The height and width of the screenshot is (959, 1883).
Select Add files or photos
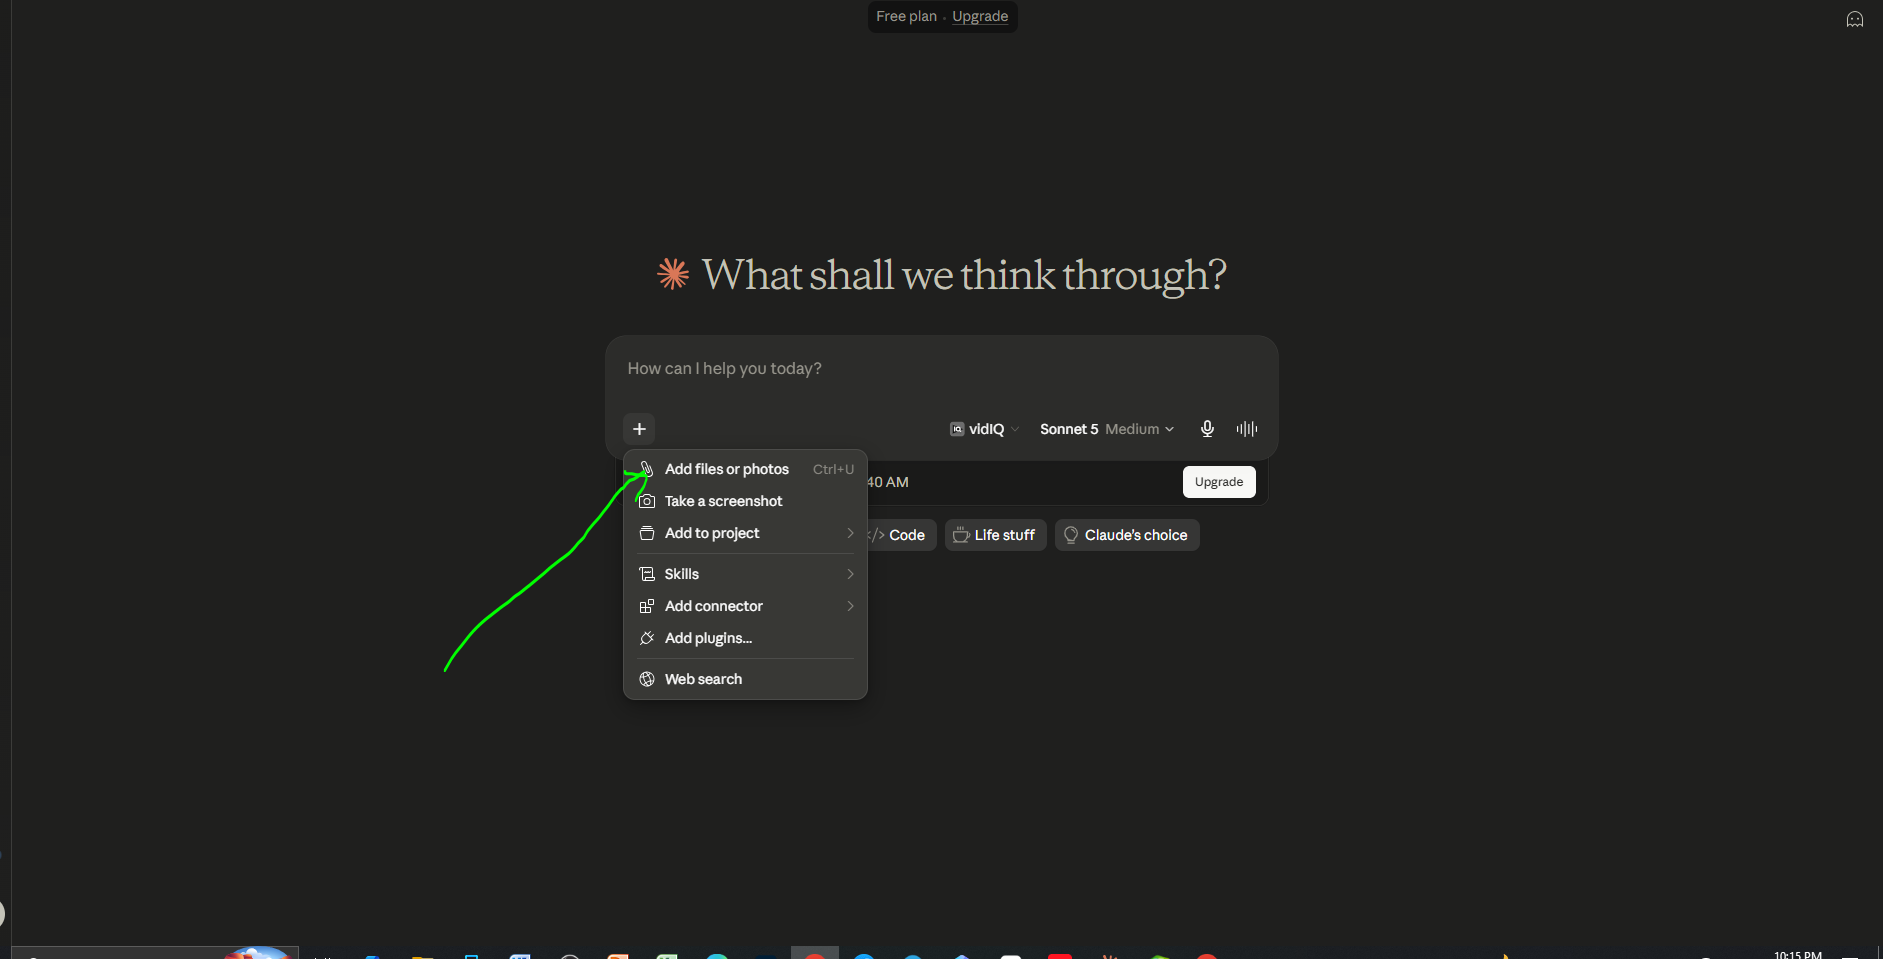[745, 469]
